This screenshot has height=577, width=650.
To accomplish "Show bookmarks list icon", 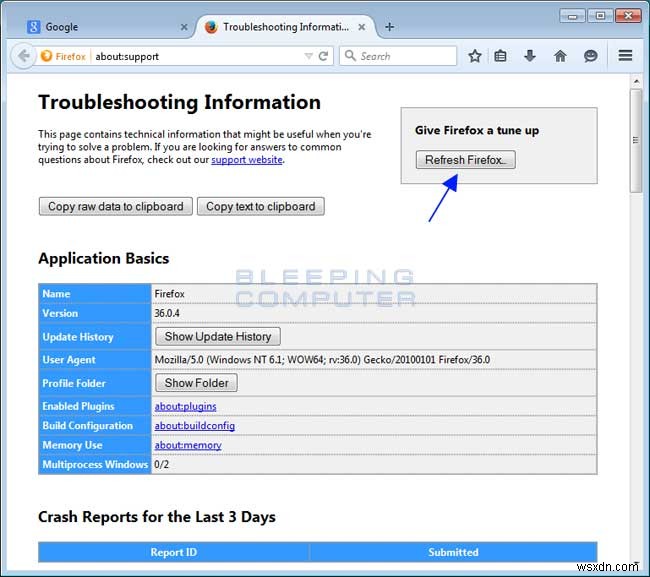I will 500,56.
